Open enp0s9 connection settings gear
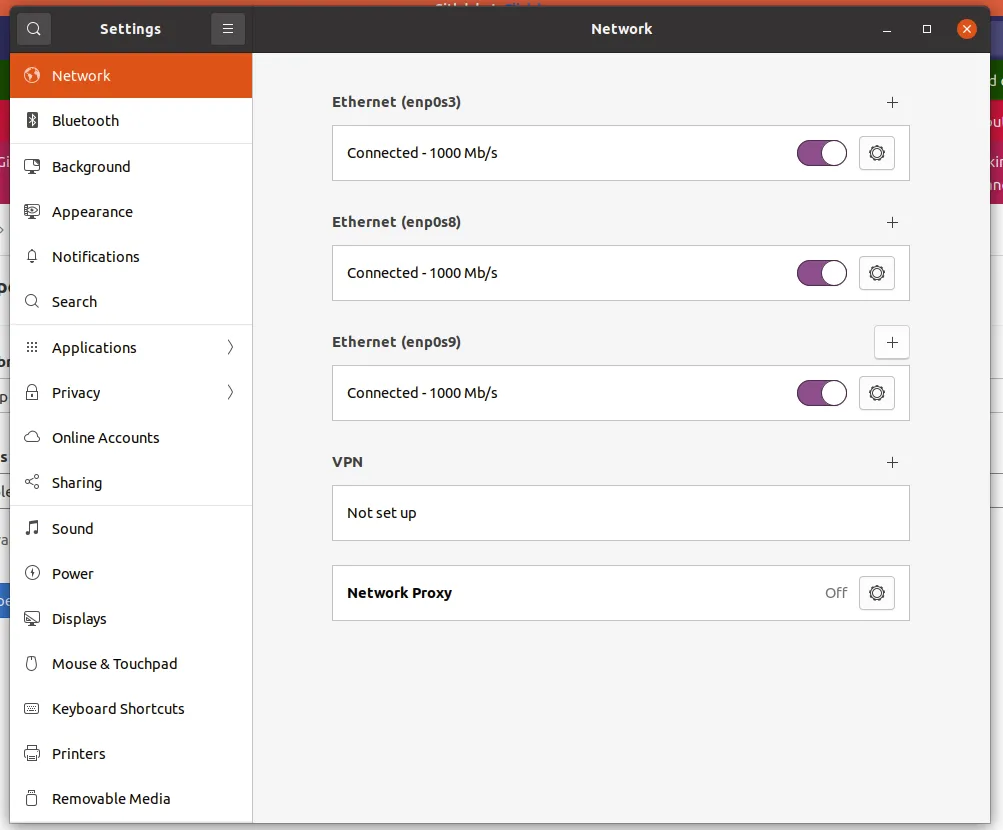This screenshot has width=1003, height=830. coord(877,393)
